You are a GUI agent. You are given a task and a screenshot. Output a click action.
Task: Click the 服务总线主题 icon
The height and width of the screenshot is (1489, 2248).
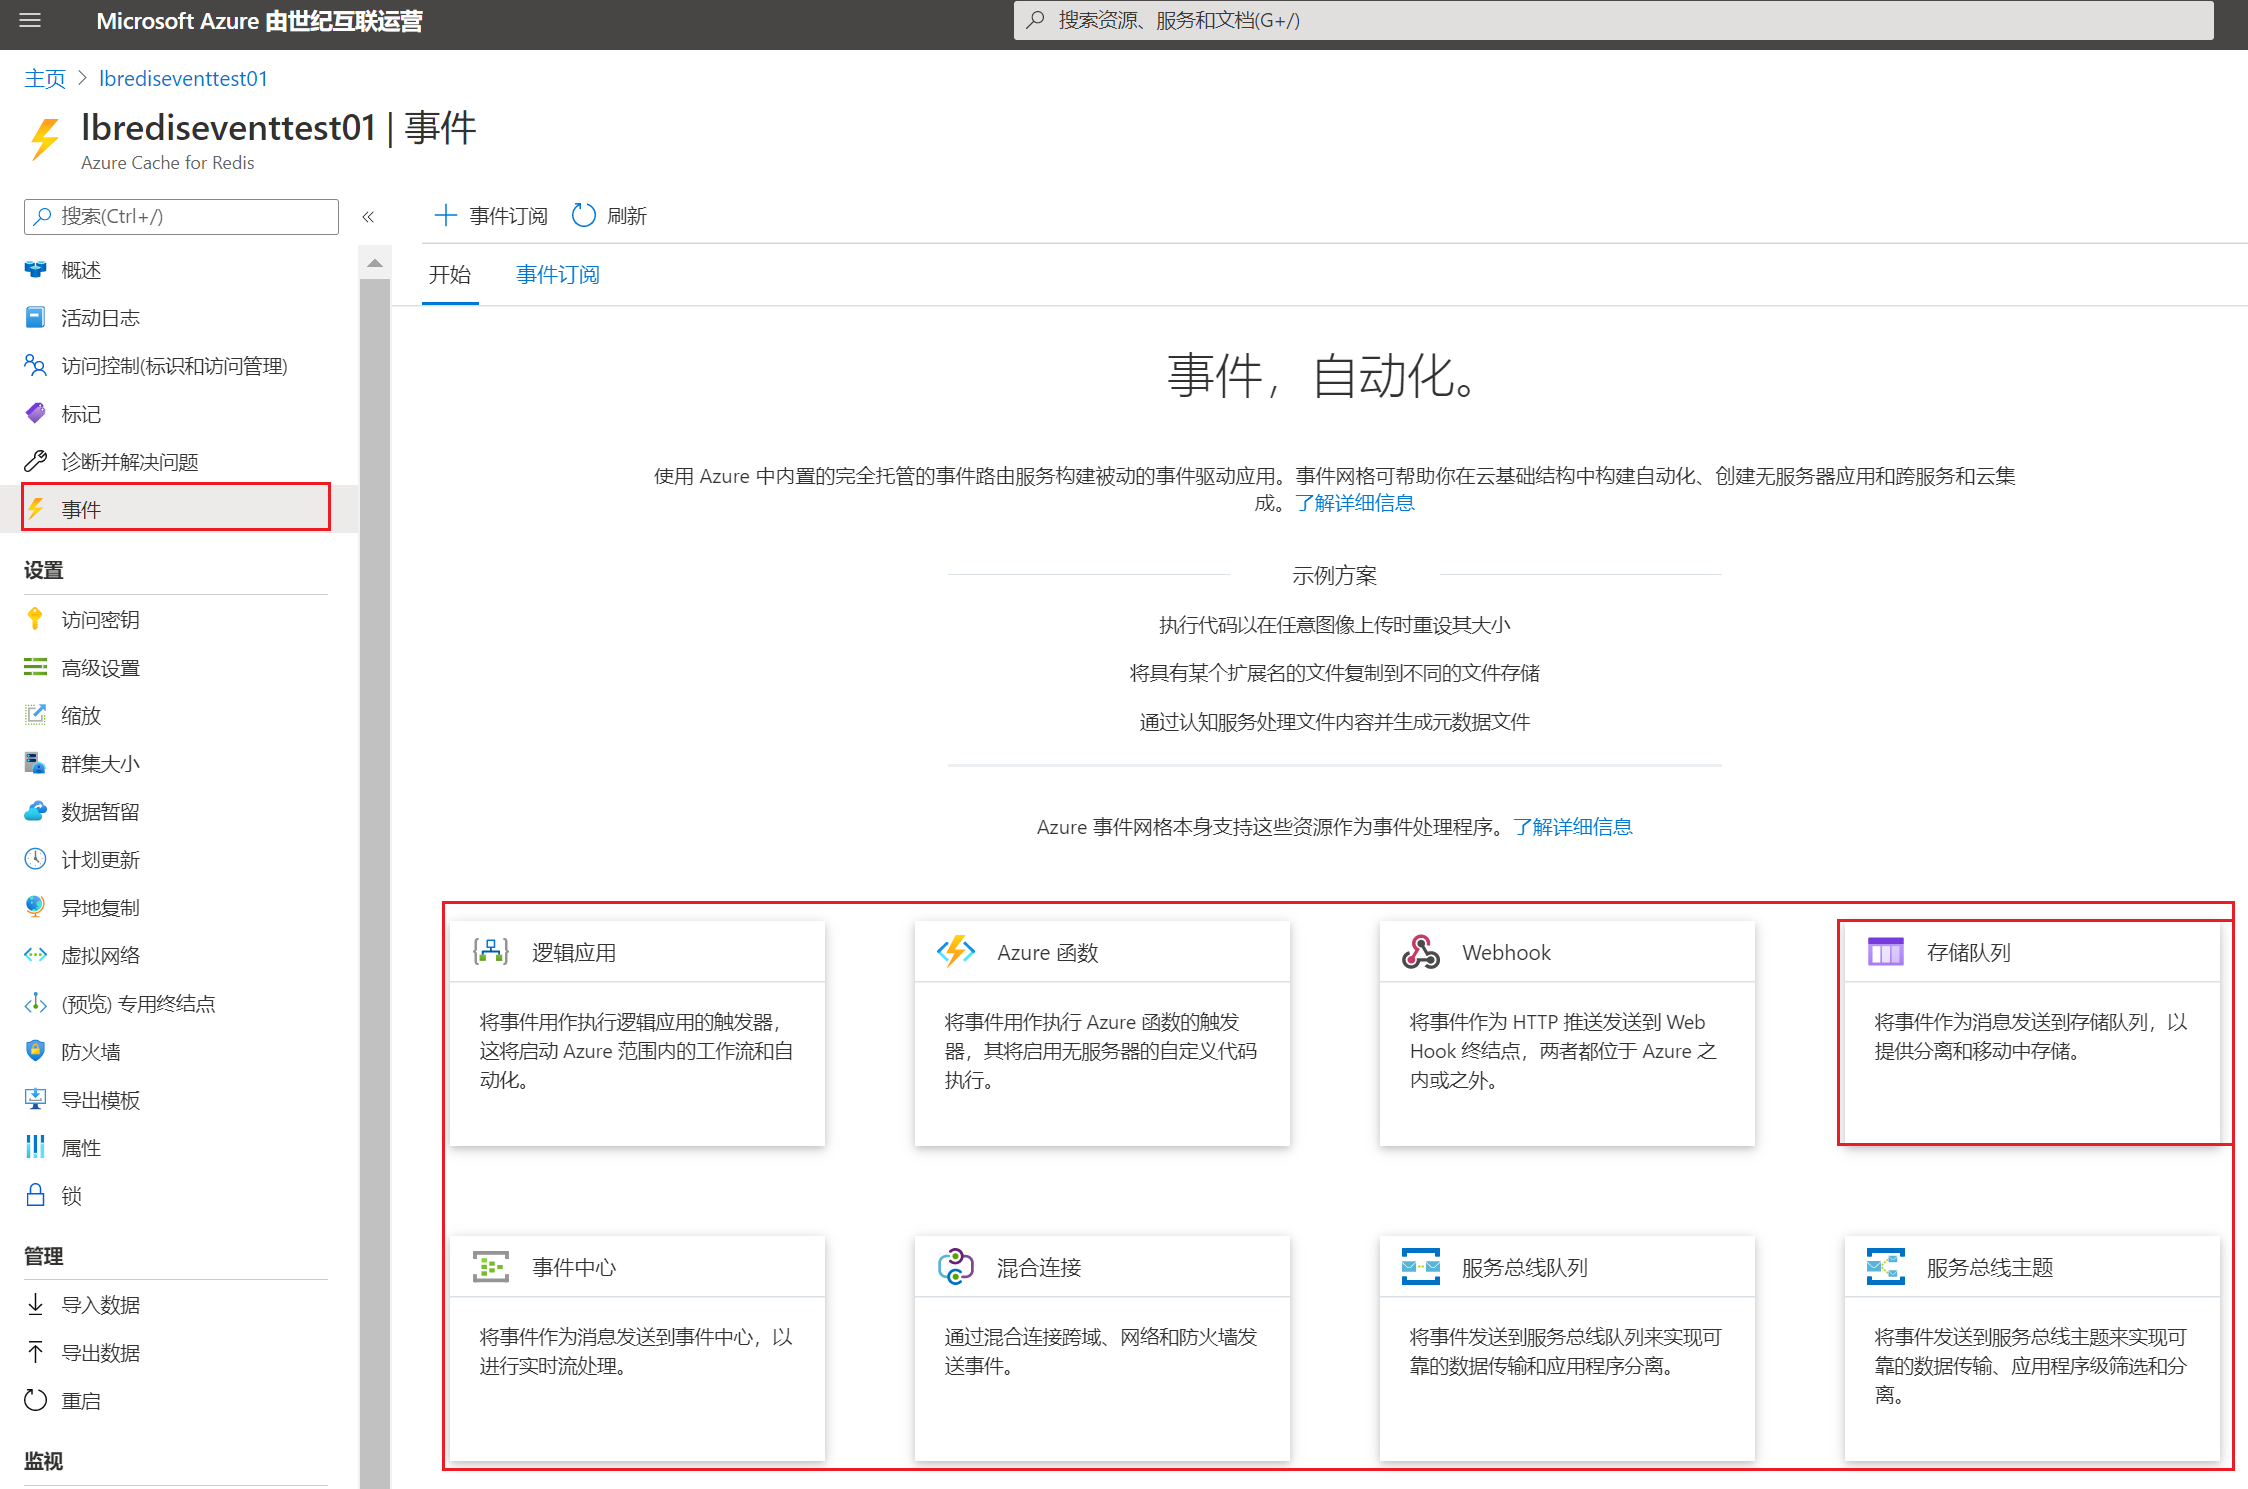[1885, 1267]
